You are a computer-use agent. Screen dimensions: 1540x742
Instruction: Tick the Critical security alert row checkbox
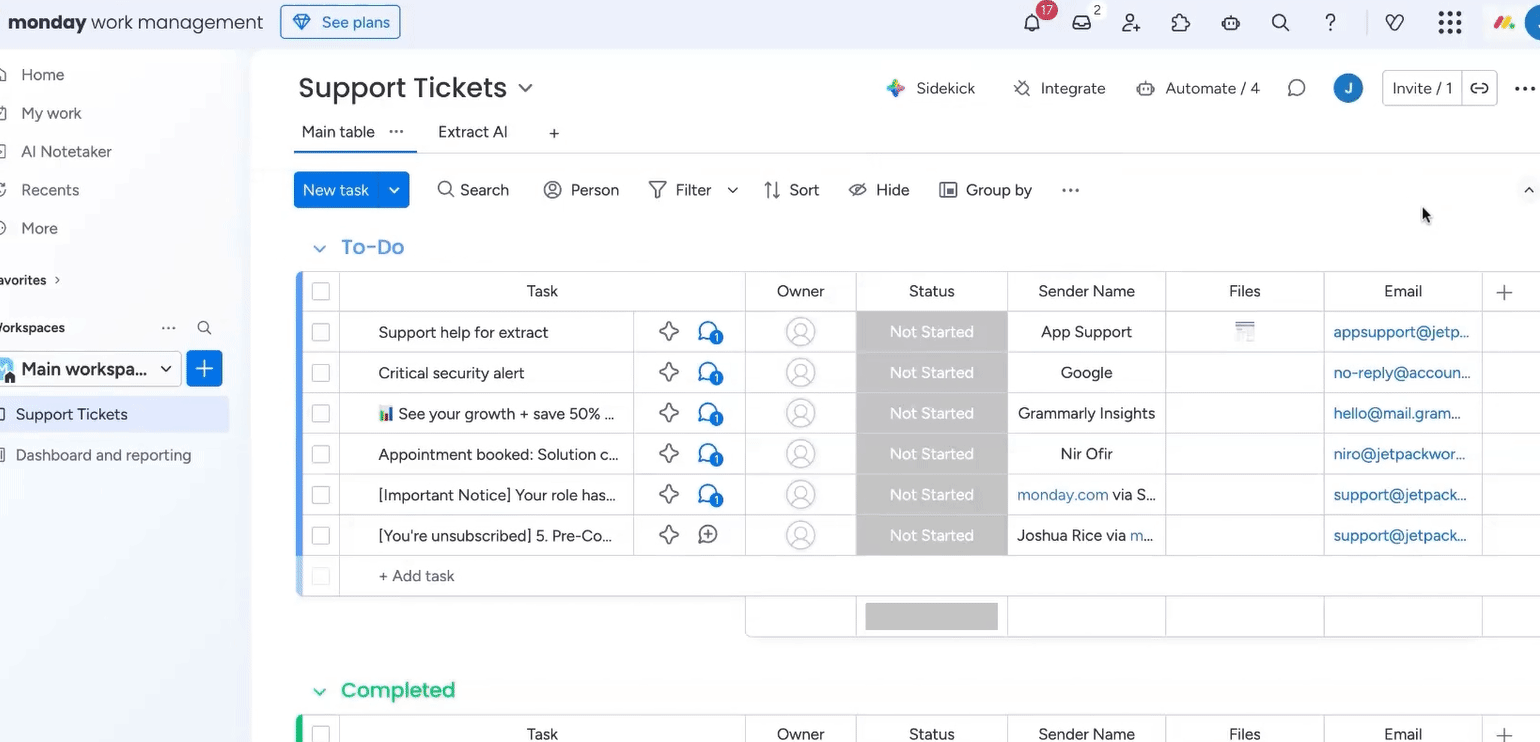click(321, 373)
